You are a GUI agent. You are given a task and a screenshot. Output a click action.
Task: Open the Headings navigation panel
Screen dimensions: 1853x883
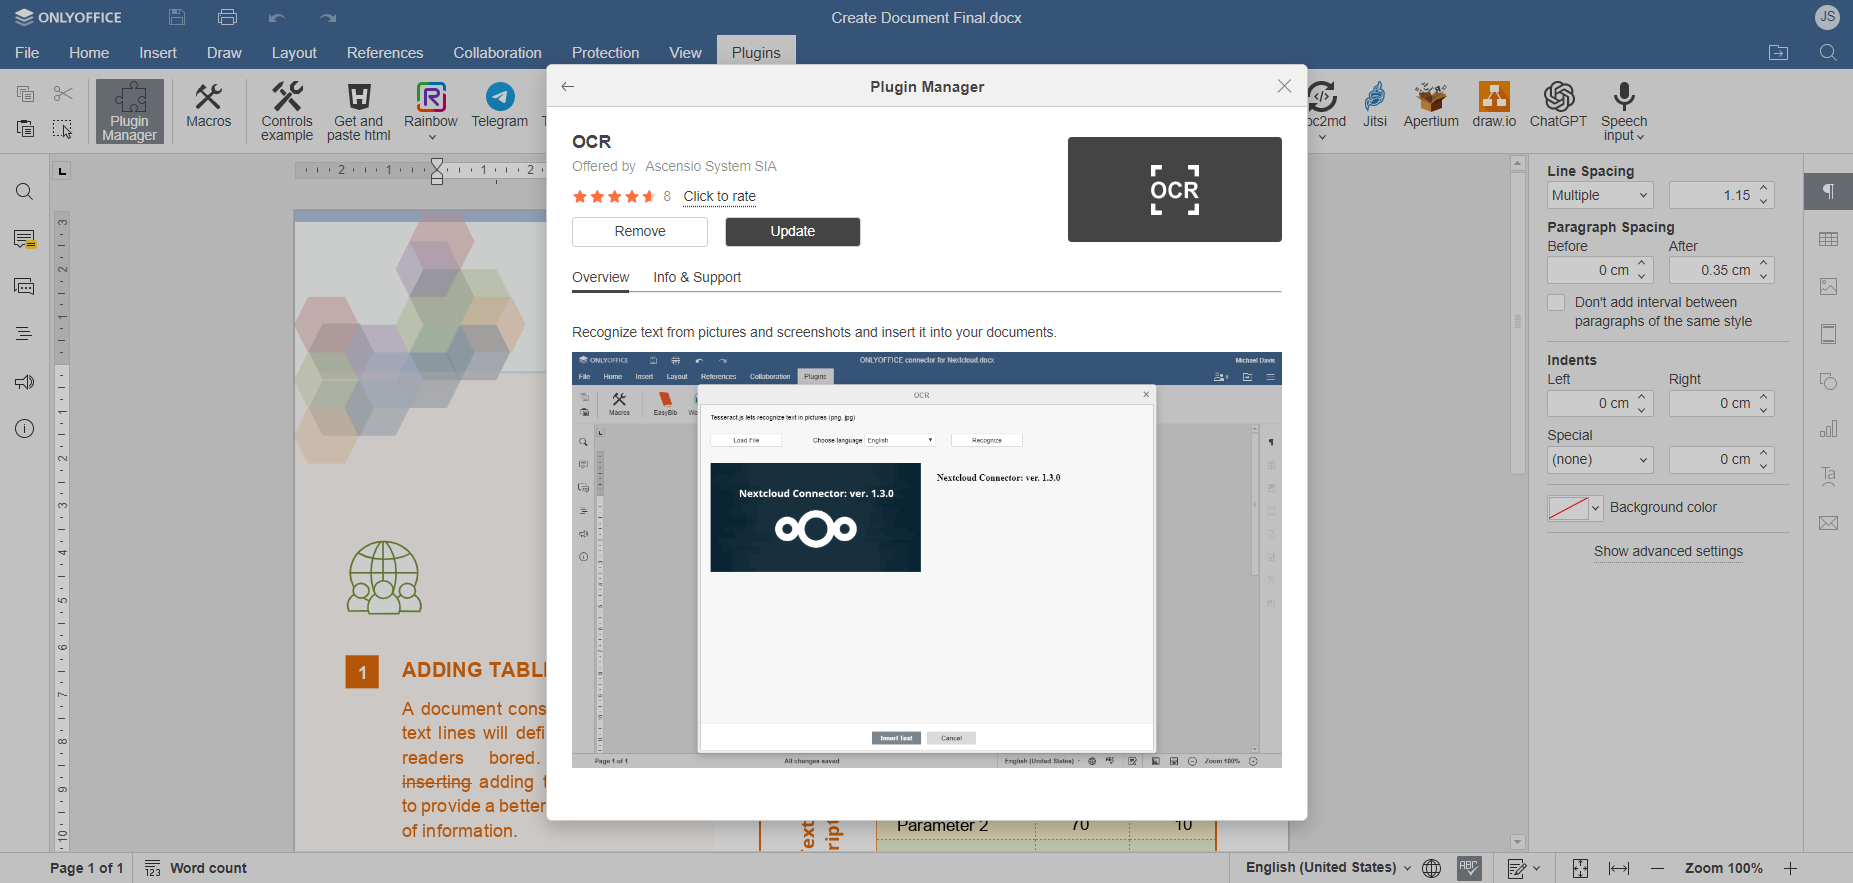[24, 334]
